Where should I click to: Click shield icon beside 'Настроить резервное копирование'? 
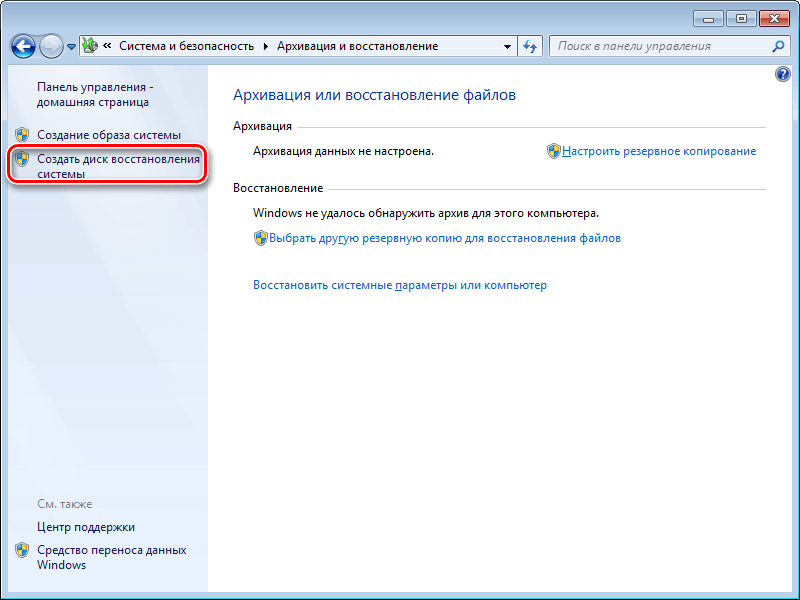(x=554, y=151)
